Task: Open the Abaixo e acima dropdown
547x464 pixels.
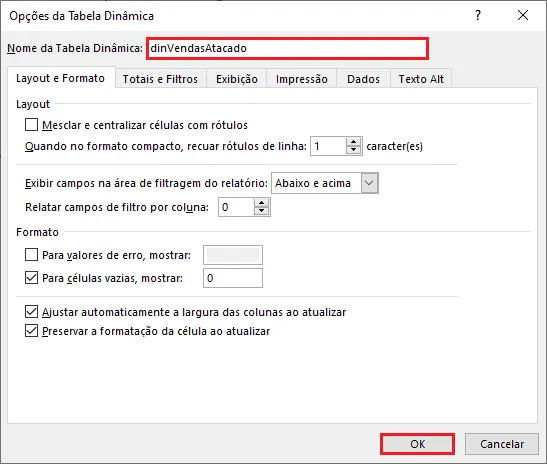Action: 369,183
